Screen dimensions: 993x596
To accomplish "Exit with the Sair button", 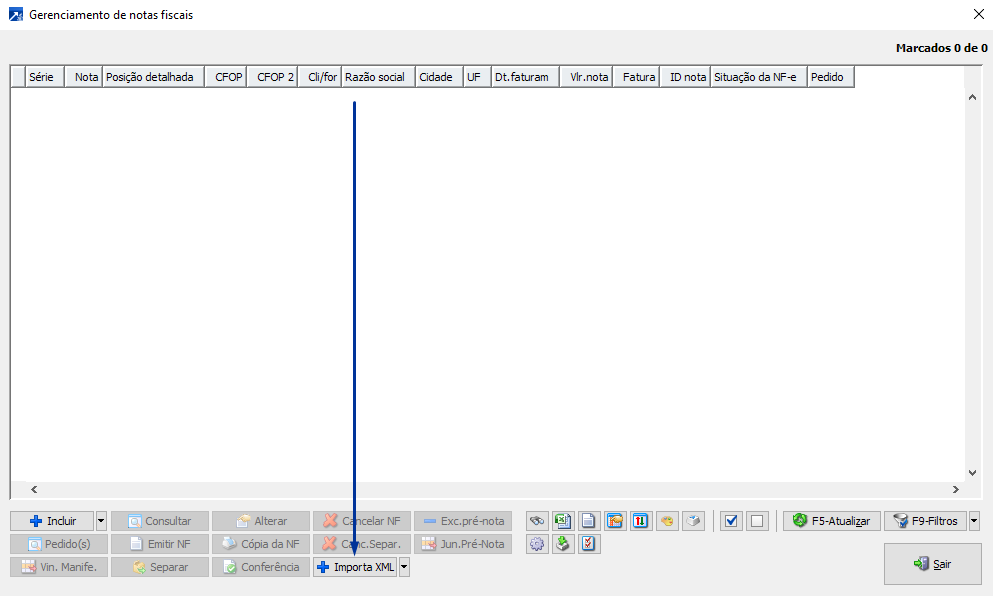I will 933,564.
